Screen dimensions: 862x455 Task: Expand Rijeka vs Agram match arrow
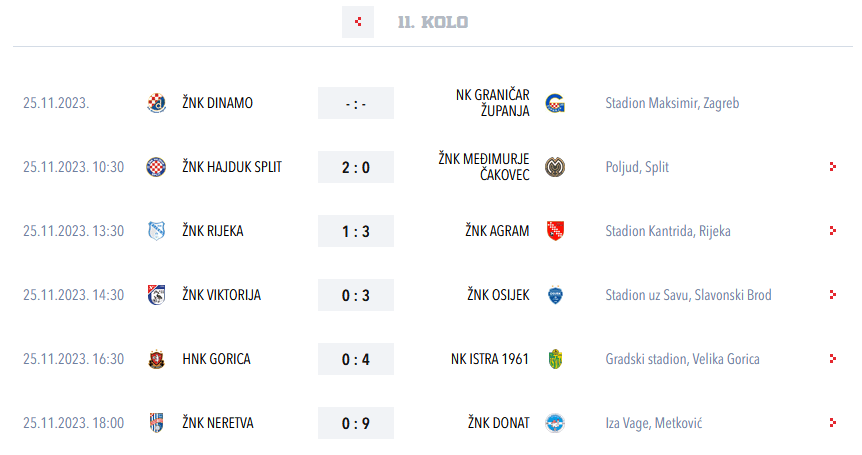click(833, 231)
